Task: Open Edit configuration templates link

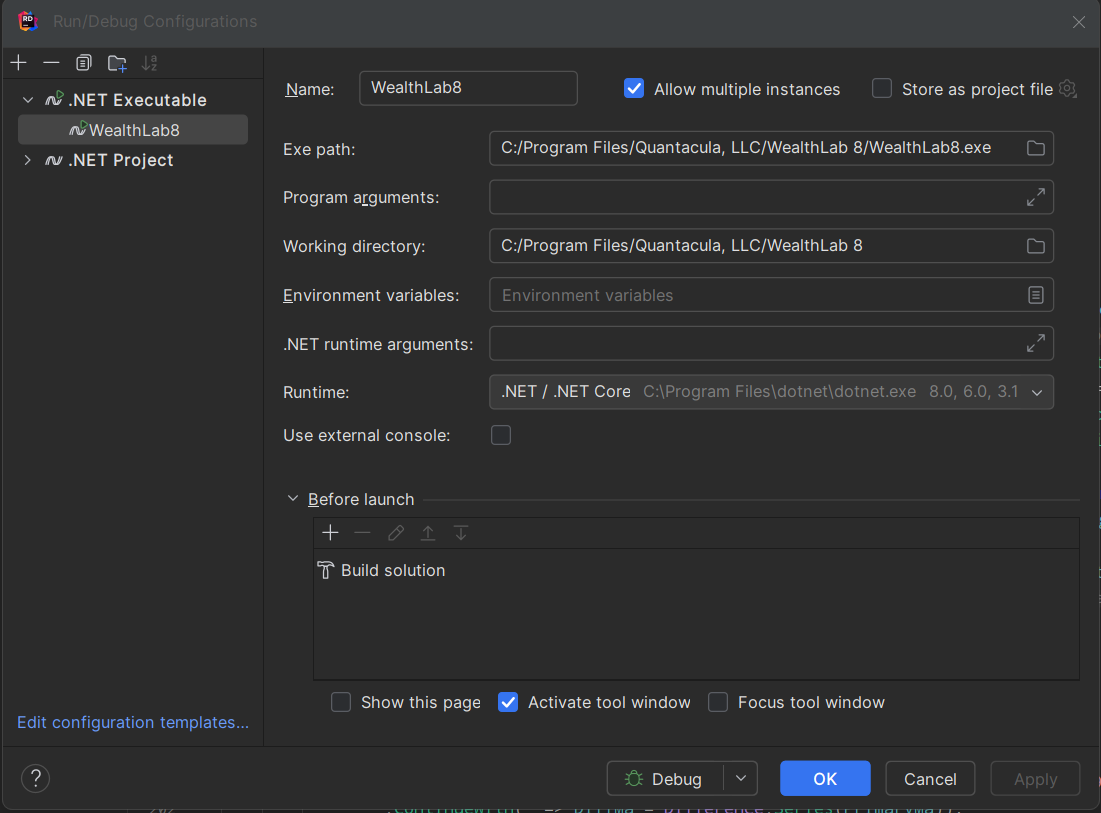Action: 133,722
